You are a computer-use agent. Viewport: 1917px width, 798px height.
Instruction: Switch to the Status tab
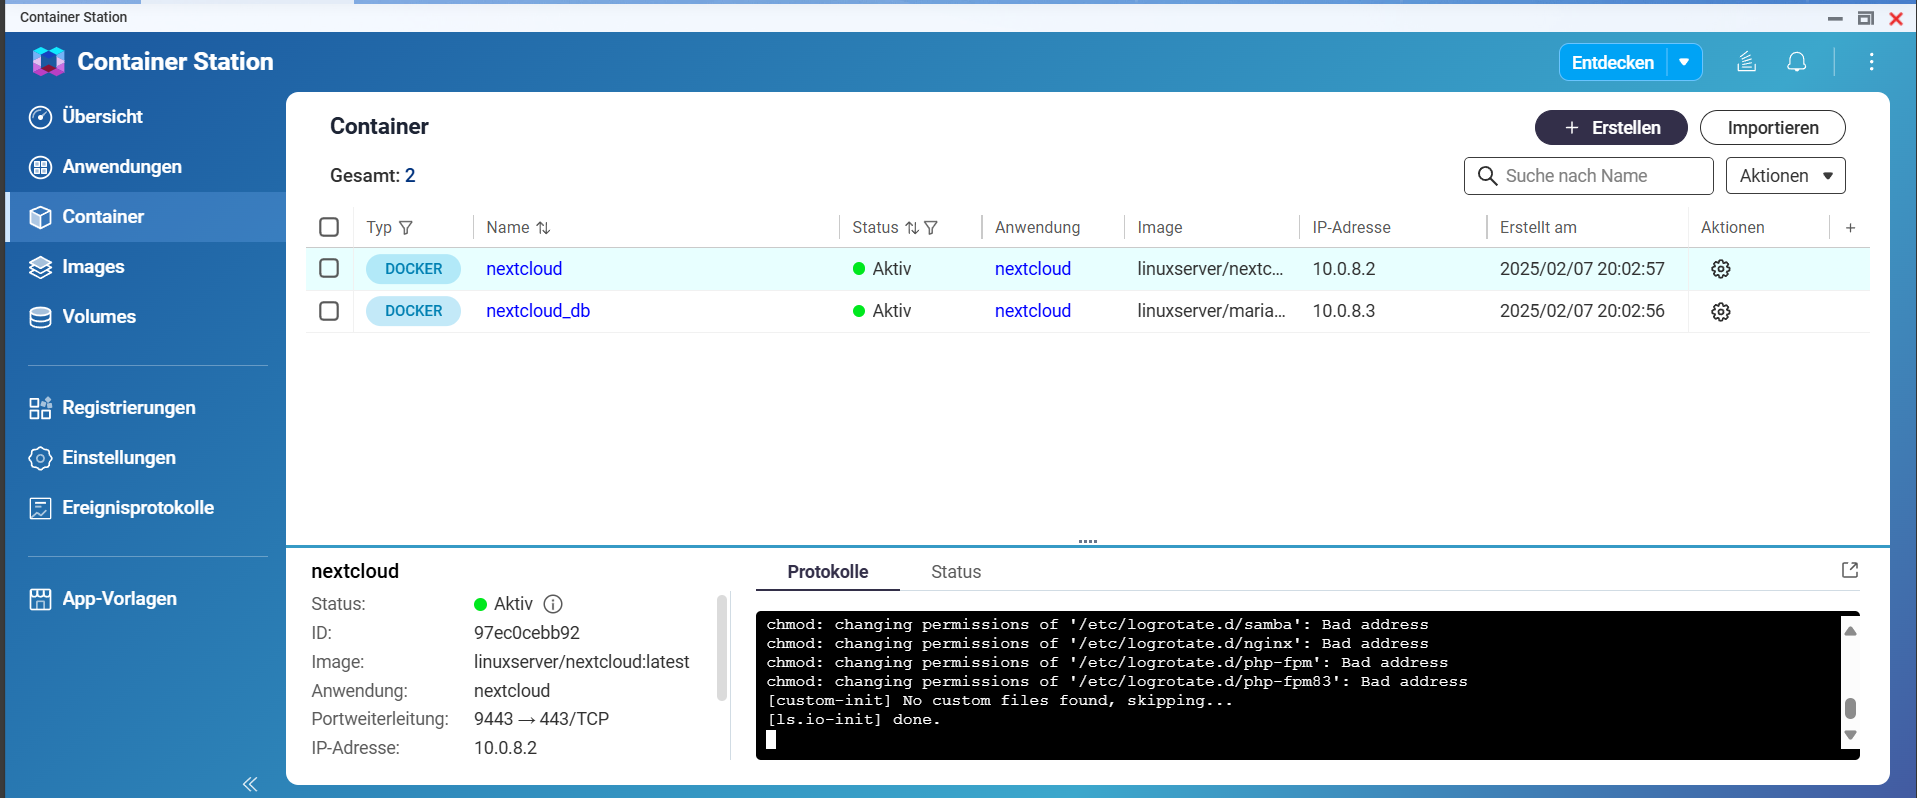click(956, 572)
